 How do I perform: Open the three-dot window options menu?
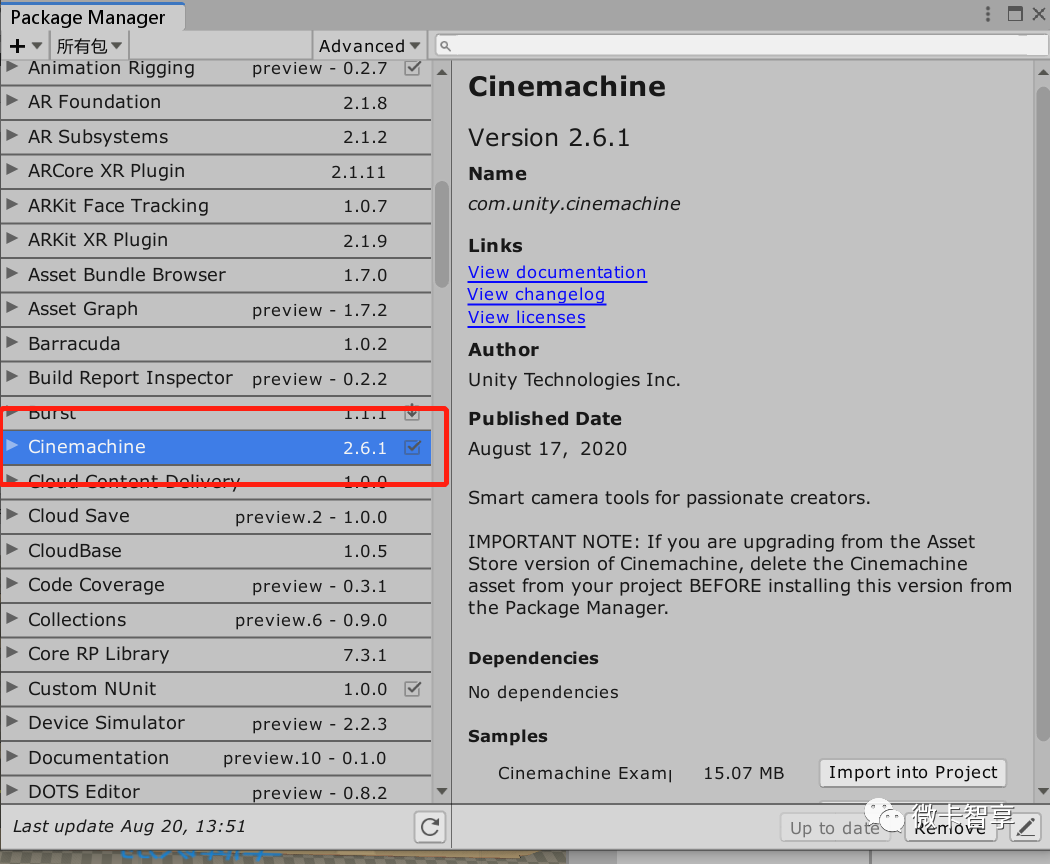tap(988, 13)
